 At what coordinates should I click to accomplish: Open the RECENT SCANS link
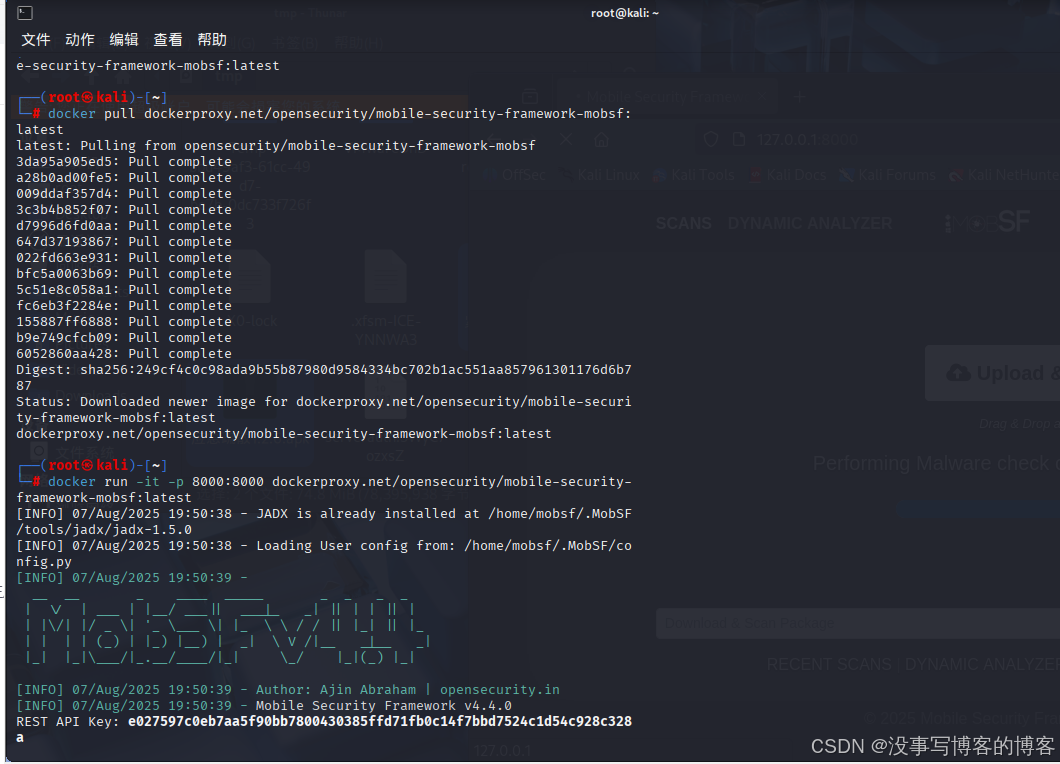830,664
